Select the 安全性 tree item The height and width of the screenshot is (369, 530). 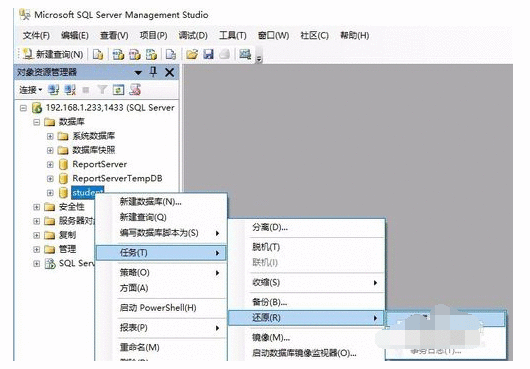tap(72, 207)
